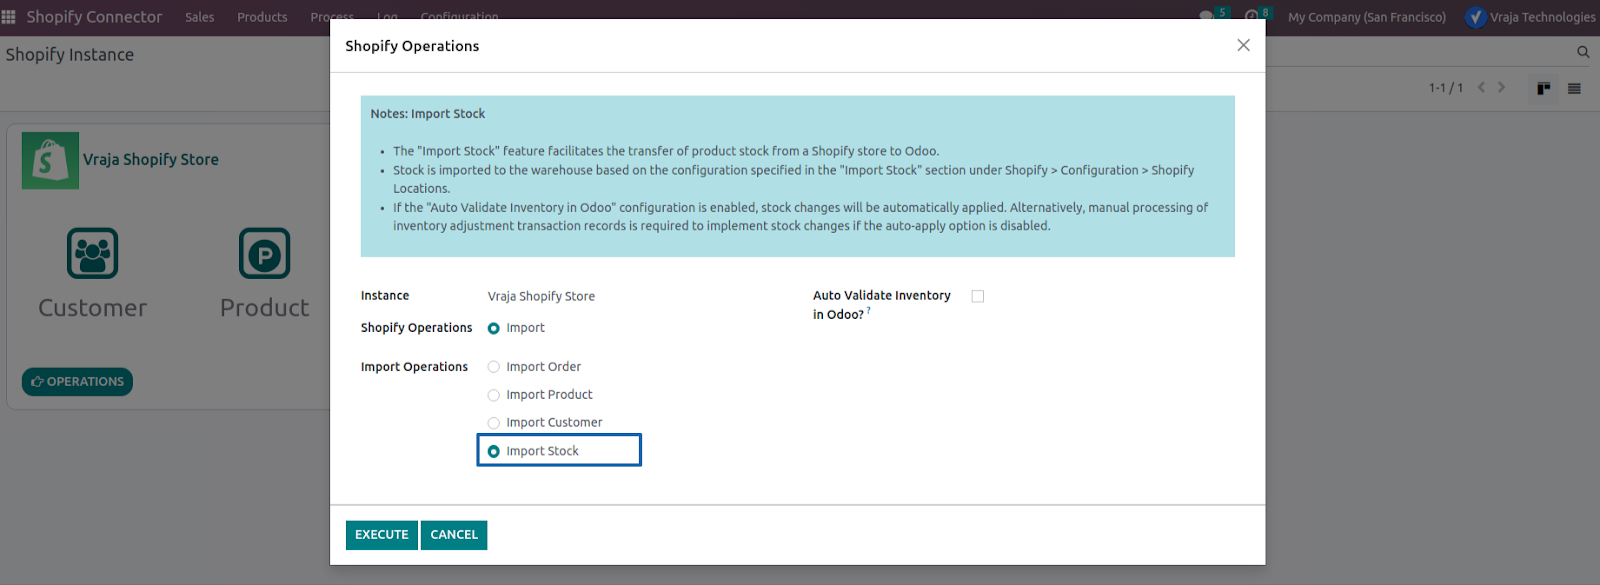Click the Import Operations field label
1600x585 pixels.
pyautogui.click(x=414, y=367)
